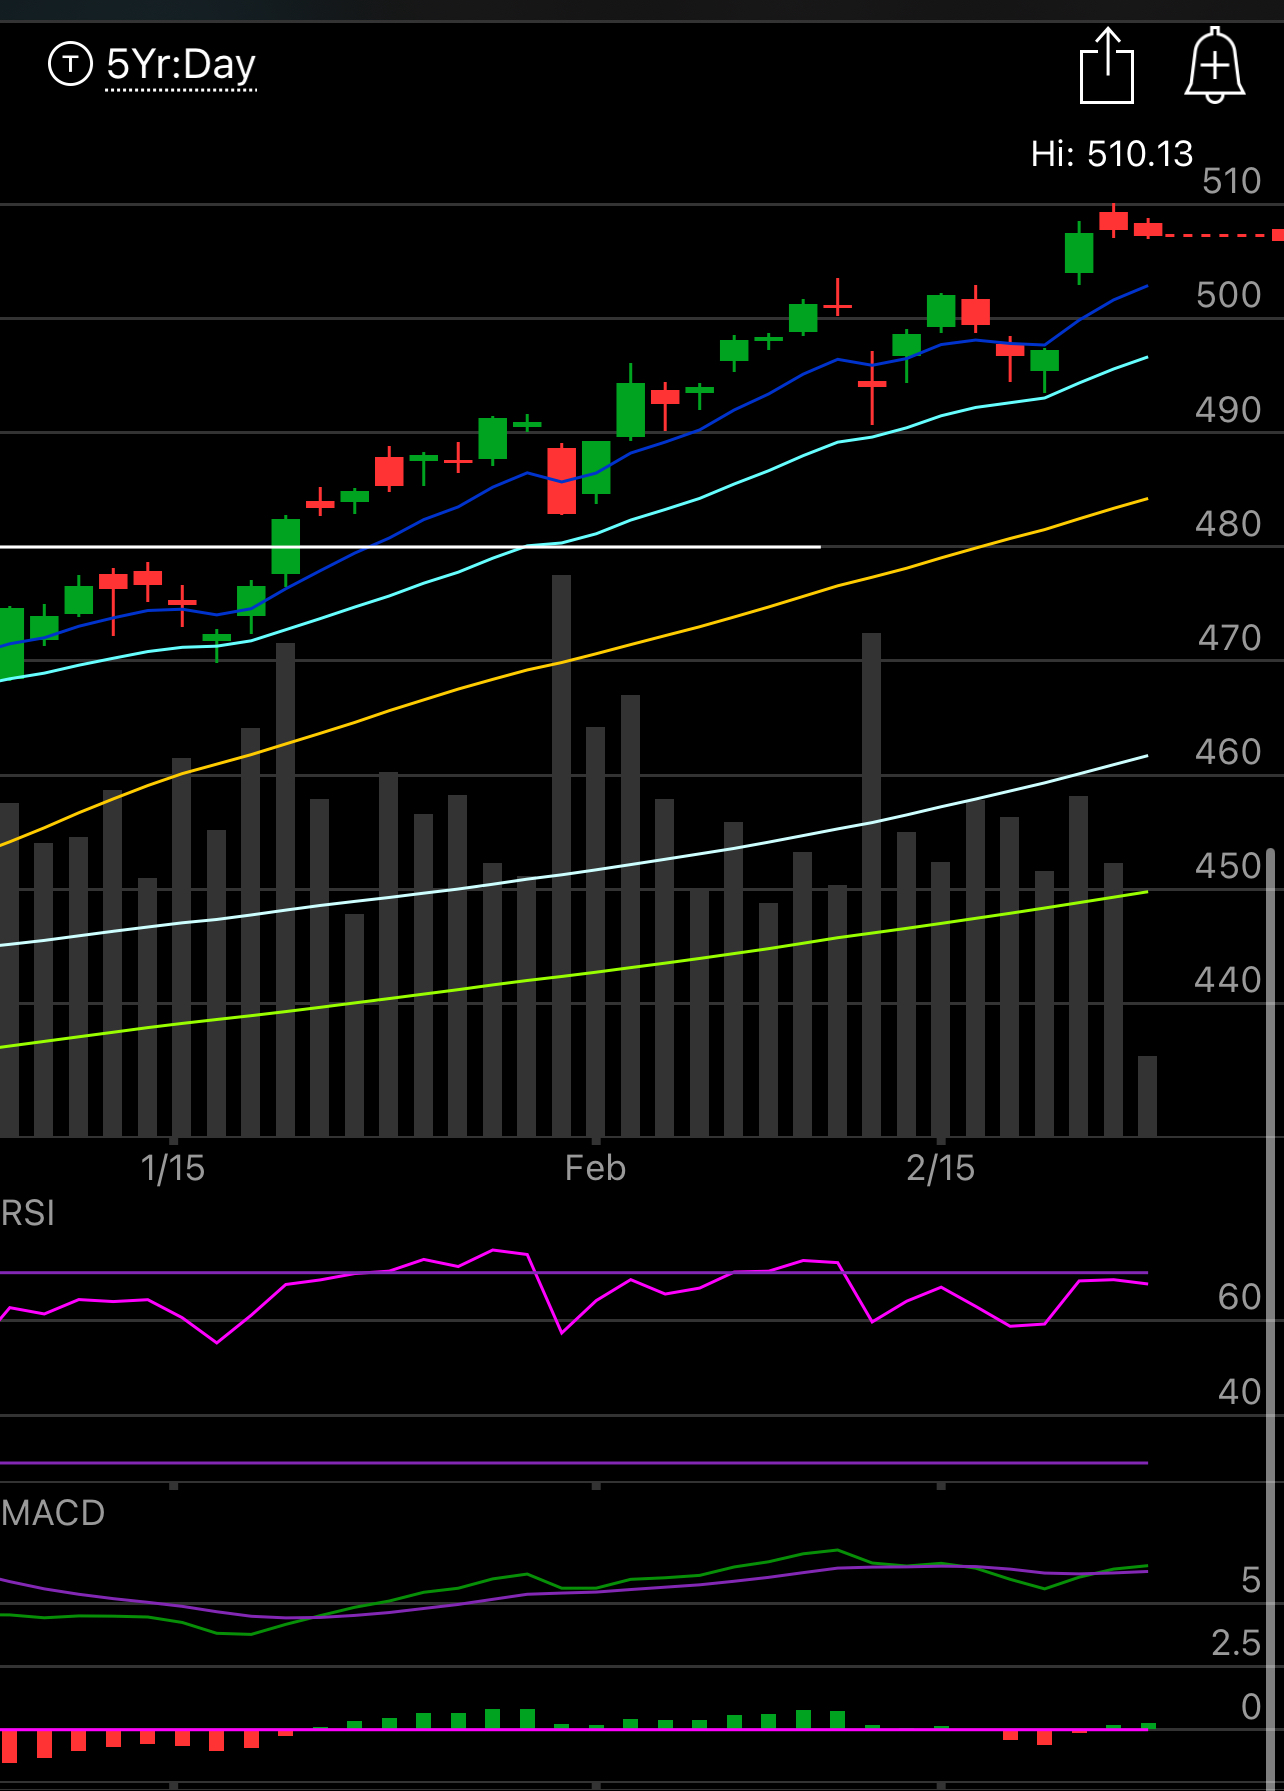Click the red current-price marker at axis
Screen dimensions: 1284x1791
point(1278,235)
